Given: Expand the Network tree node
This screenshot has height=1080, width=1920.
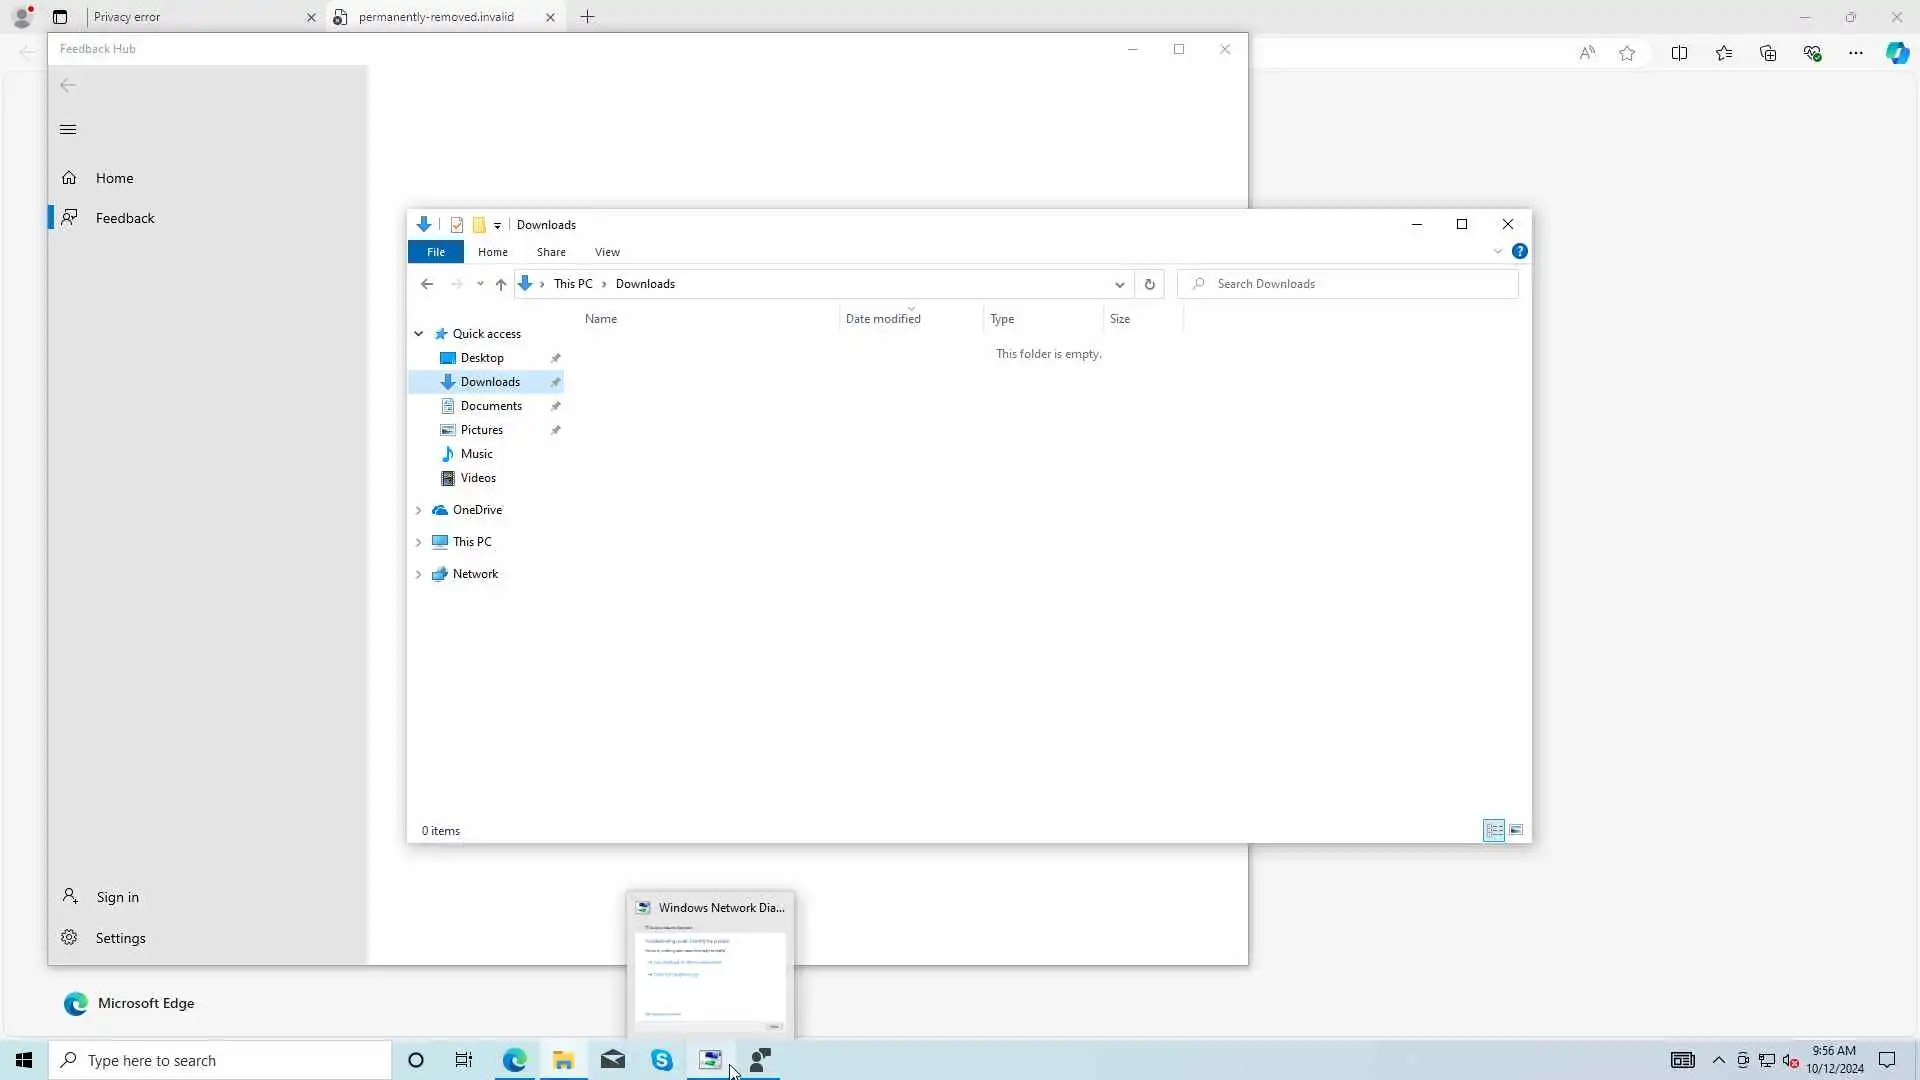Looking at the screenshot, I should pyautogui.click(x=419, y=574).
